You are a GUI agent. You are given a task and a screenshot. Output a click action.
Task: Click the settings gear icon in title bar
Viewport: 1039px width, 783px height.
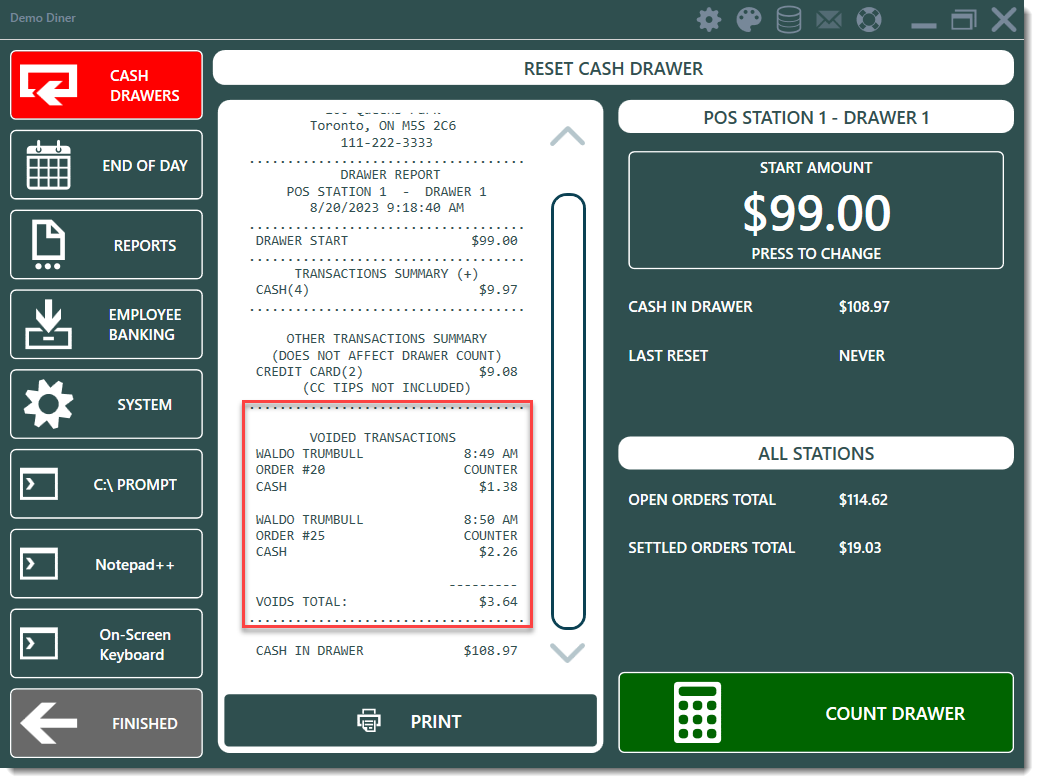[x=709, y=20]
